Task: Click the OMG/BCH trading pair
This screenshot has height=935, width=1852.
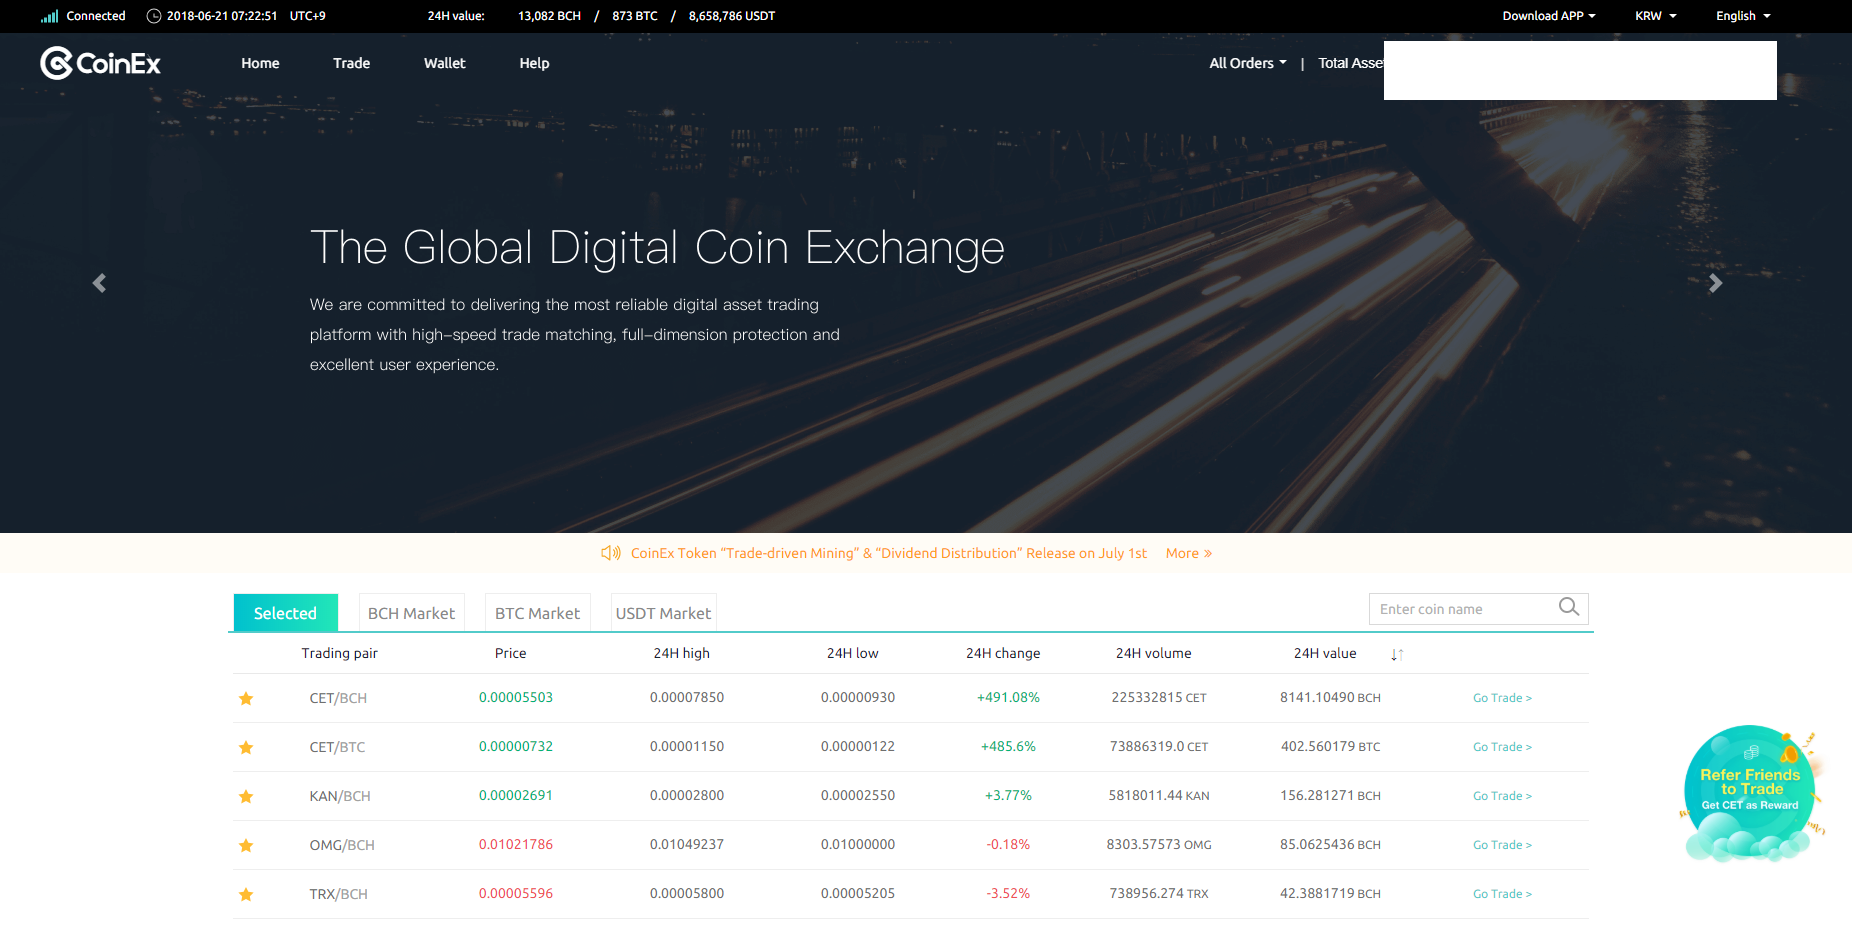Action: [342, 845]
